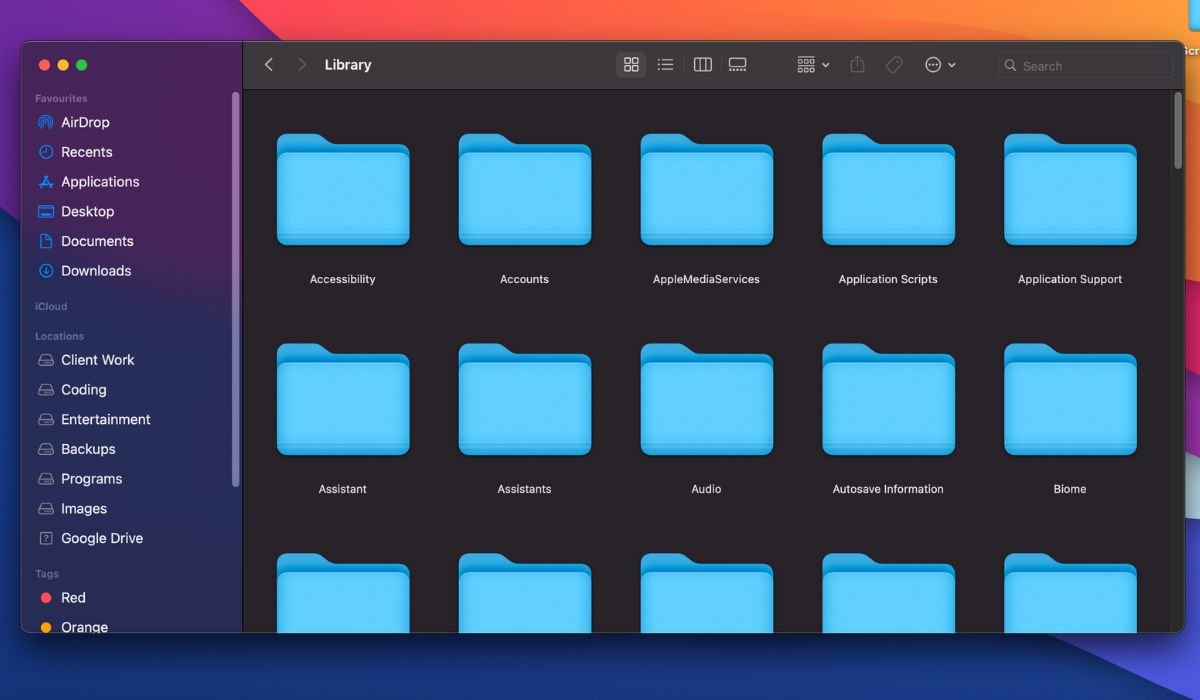Open the Images drive
Image resolution: width=1200 pixels, height=700 pixels.
point(84,508)
